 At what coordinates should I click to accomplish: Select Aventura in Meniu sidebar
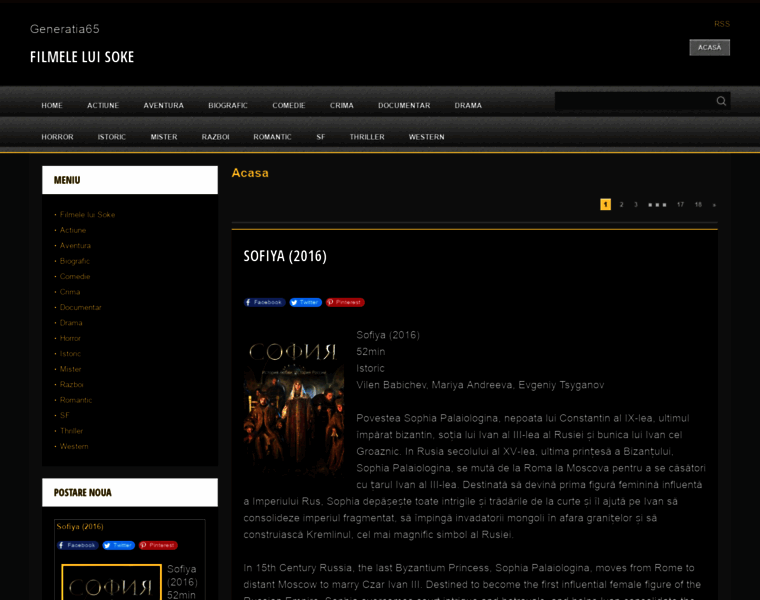[75, 246]
